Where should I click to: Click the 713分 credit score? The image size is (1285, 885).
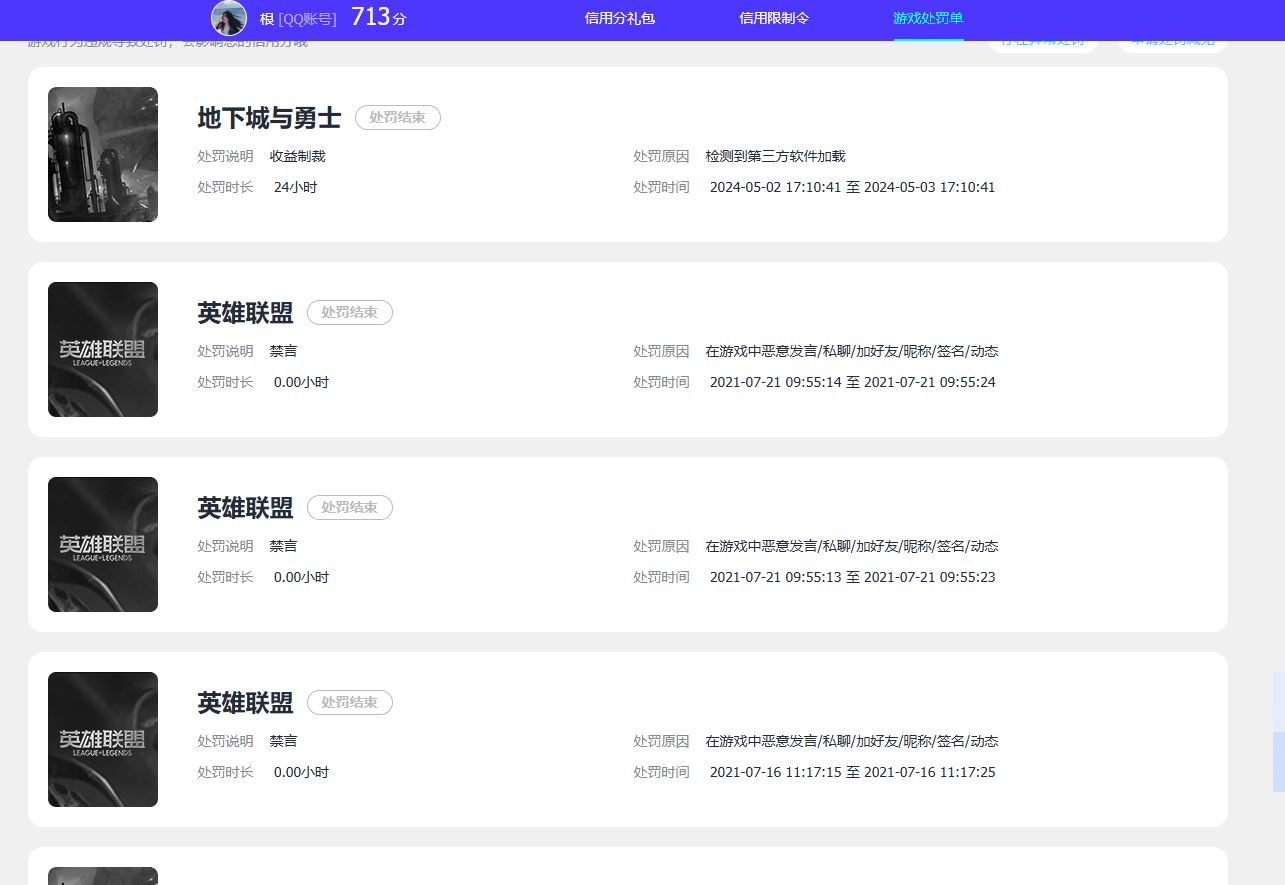pos(378,17)
